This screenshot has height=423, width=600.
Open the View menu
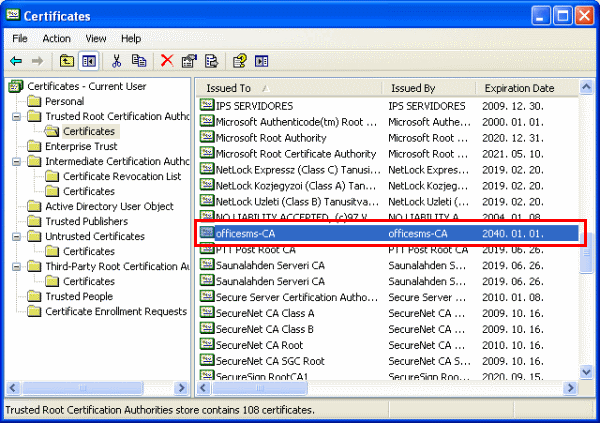click(x=96, y=39)
